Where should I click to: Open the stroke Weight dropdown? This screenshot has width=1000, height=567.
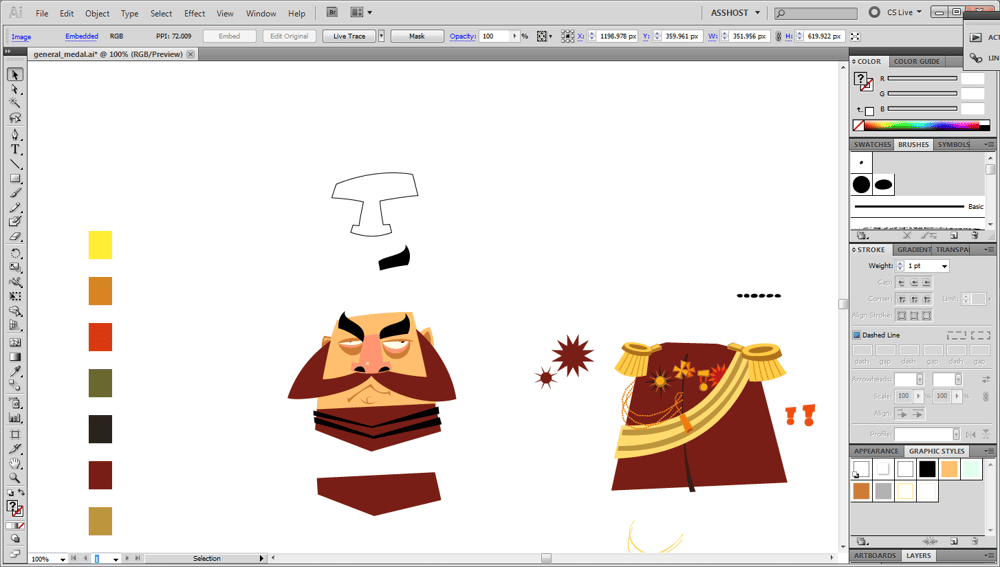point(945,266)
